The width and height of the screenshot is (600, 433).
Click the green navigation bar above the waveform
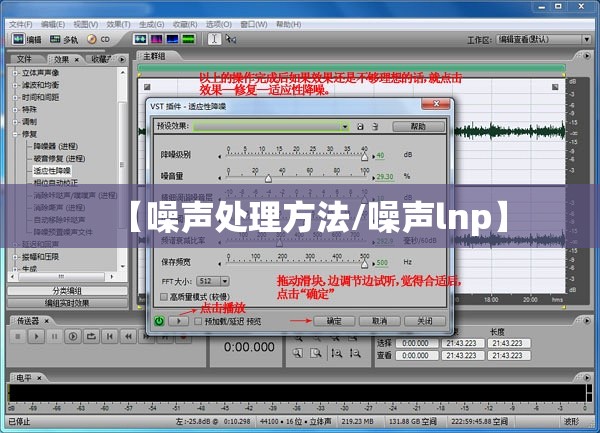(351, 68)
